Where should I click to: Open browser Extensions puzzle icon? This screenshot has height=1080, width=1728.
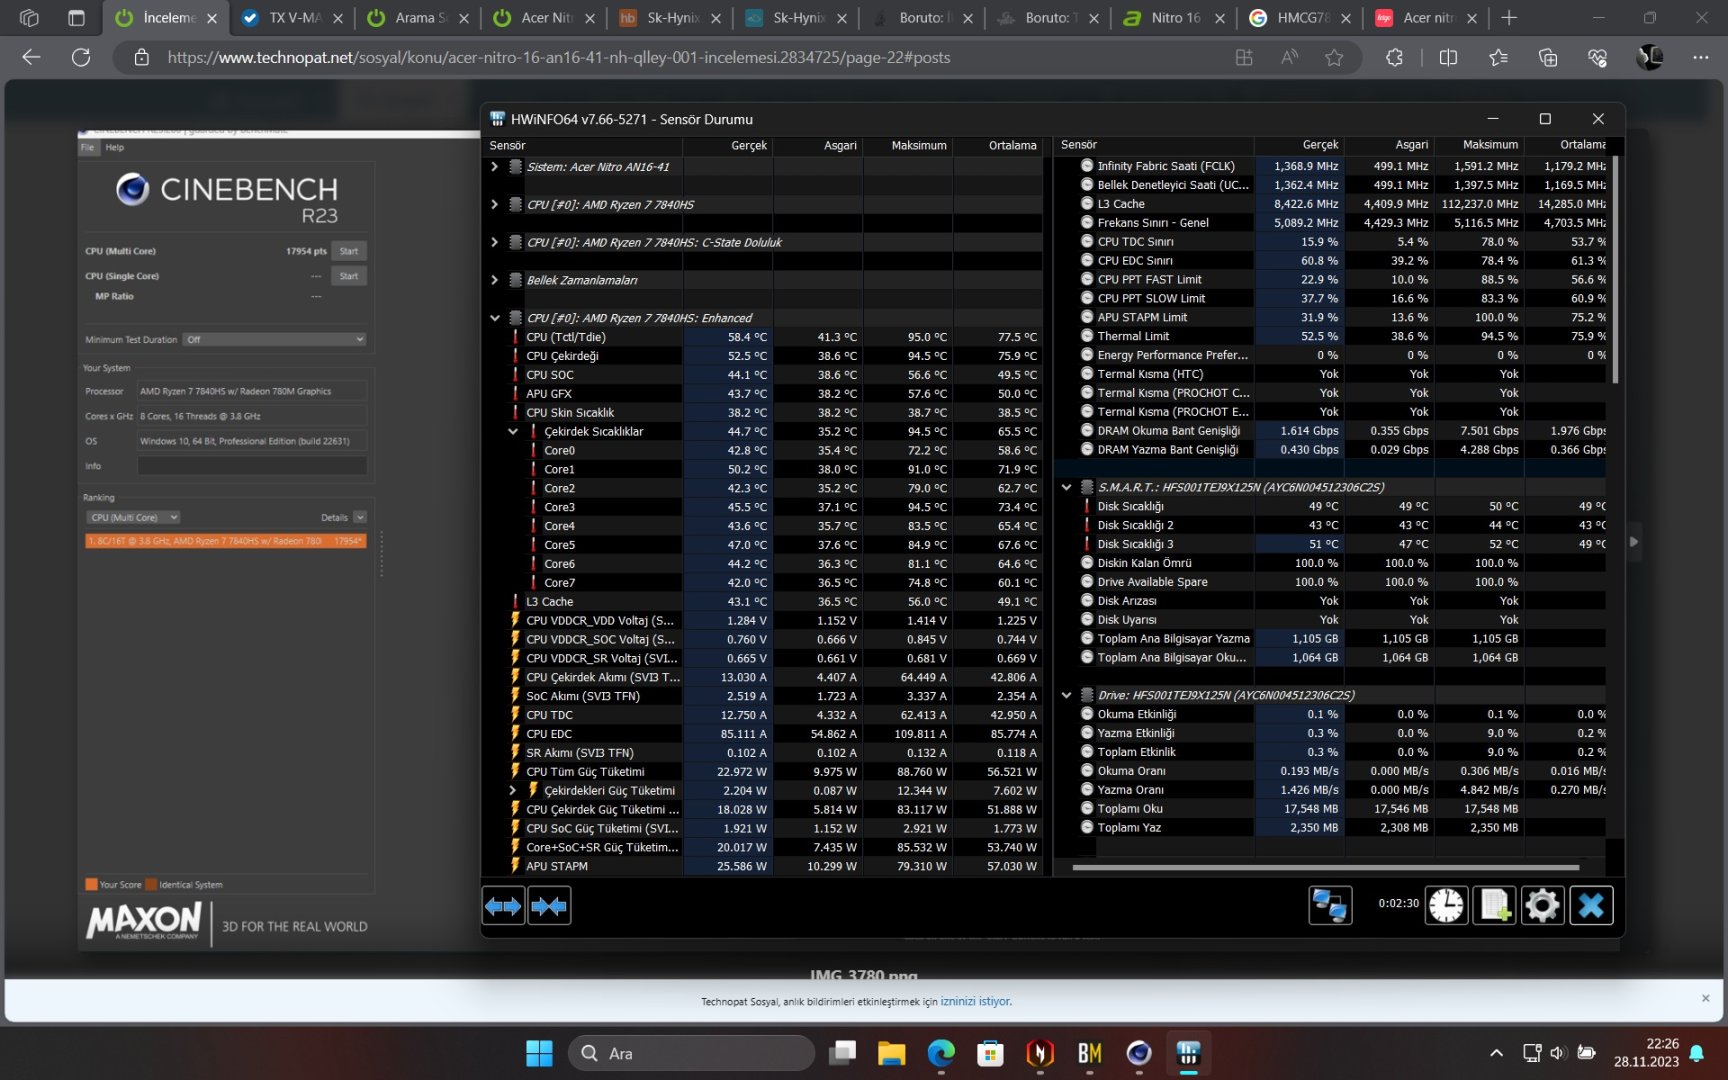[x=1394, y=57]
